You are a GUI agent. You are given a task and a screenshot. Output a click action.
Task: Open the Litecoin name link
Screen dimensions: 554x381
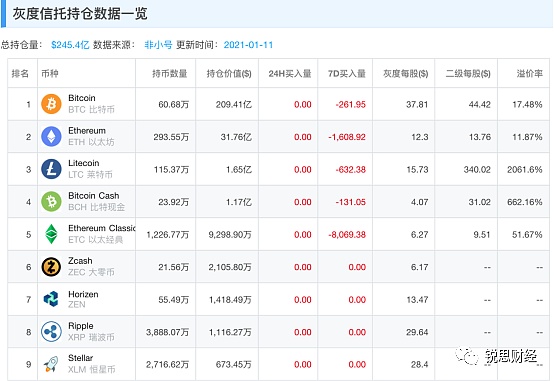pyautogui.click(x=83, y=163)
